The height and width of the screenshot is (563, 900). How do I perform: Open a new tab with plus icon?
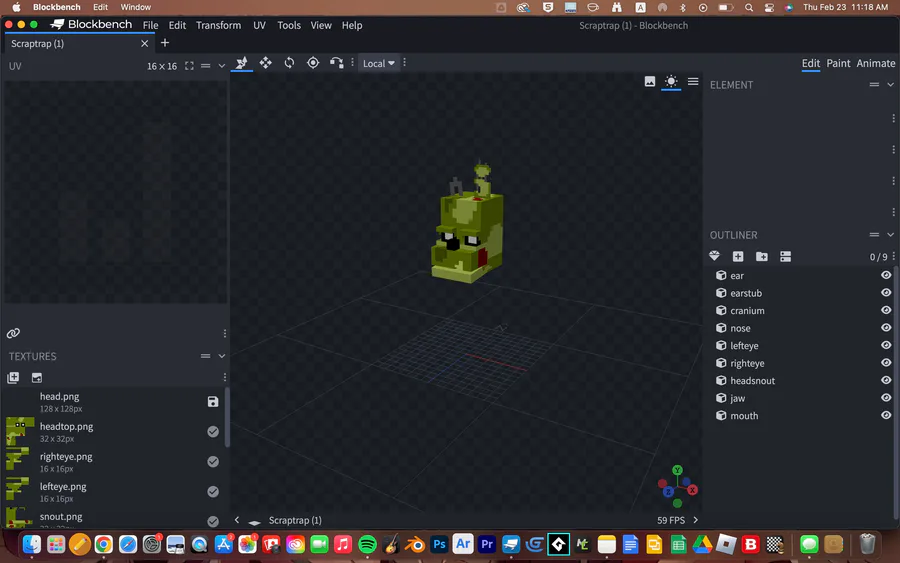click(x=165, y=43)
